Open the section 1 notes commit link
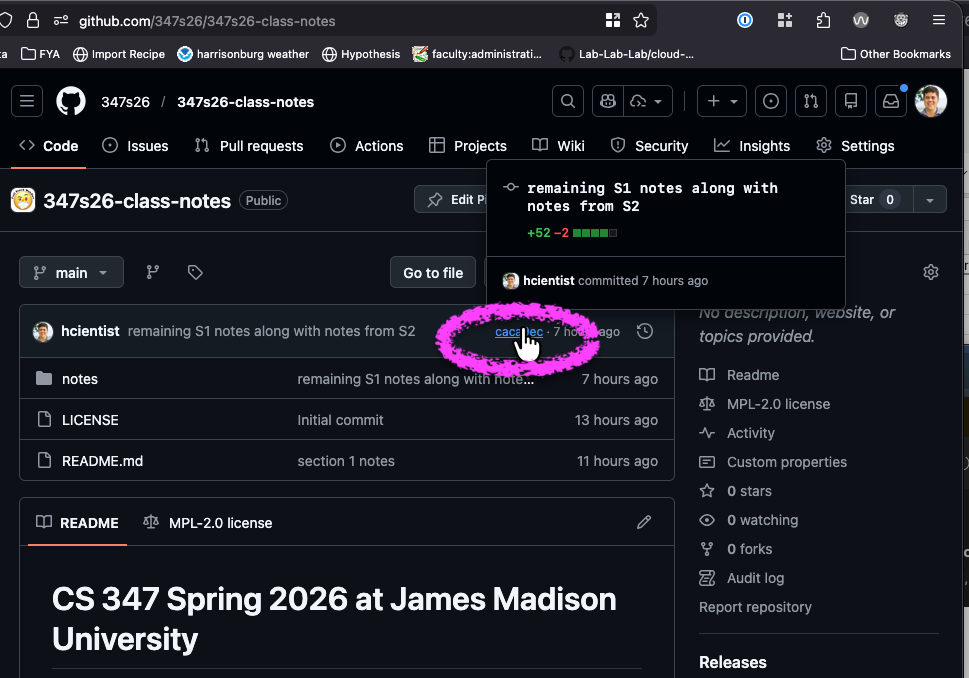 346,461
